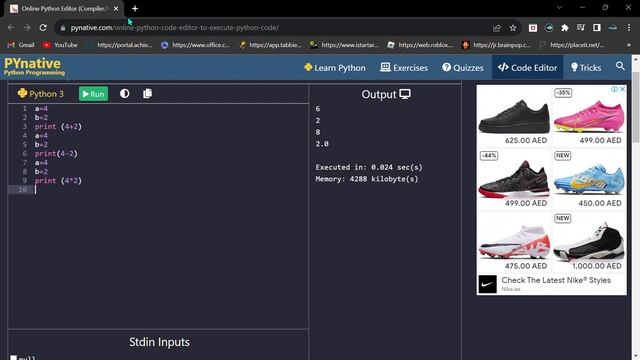Show more bookmarks overflow chevron
Image resolution: width=640 pixels, height=360 pixels.
(629, 45)
